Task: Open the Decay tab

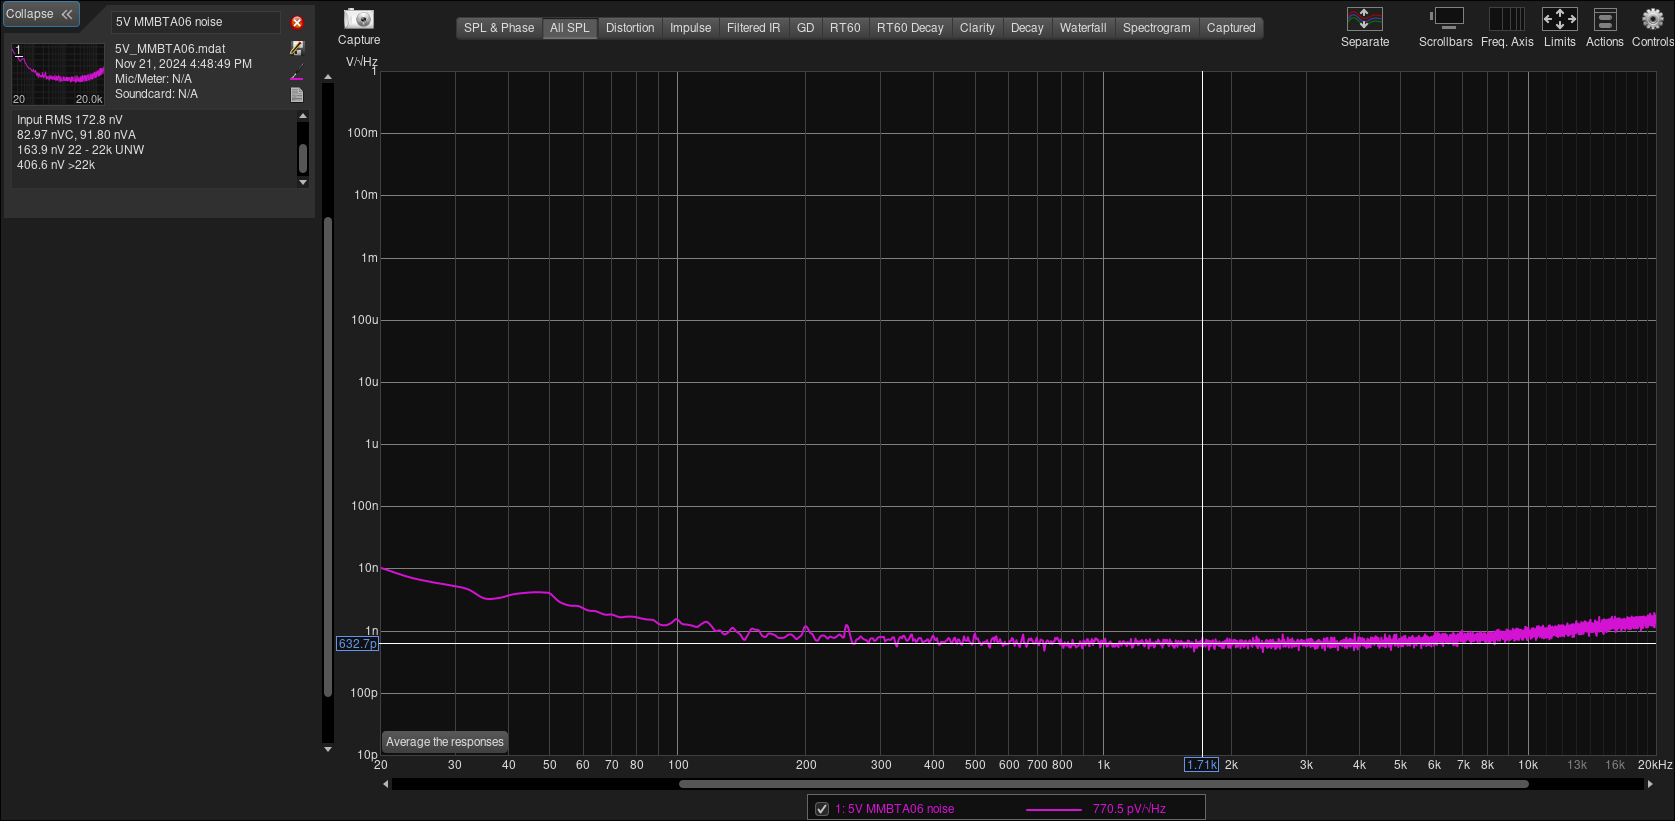Action: (1027, 28)
